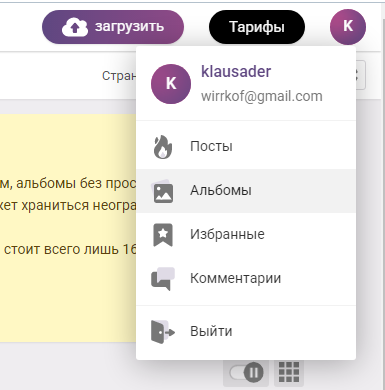Screen dimensions: 385x390
Task: Open Альбомы menu item
Action: point(246,191)
